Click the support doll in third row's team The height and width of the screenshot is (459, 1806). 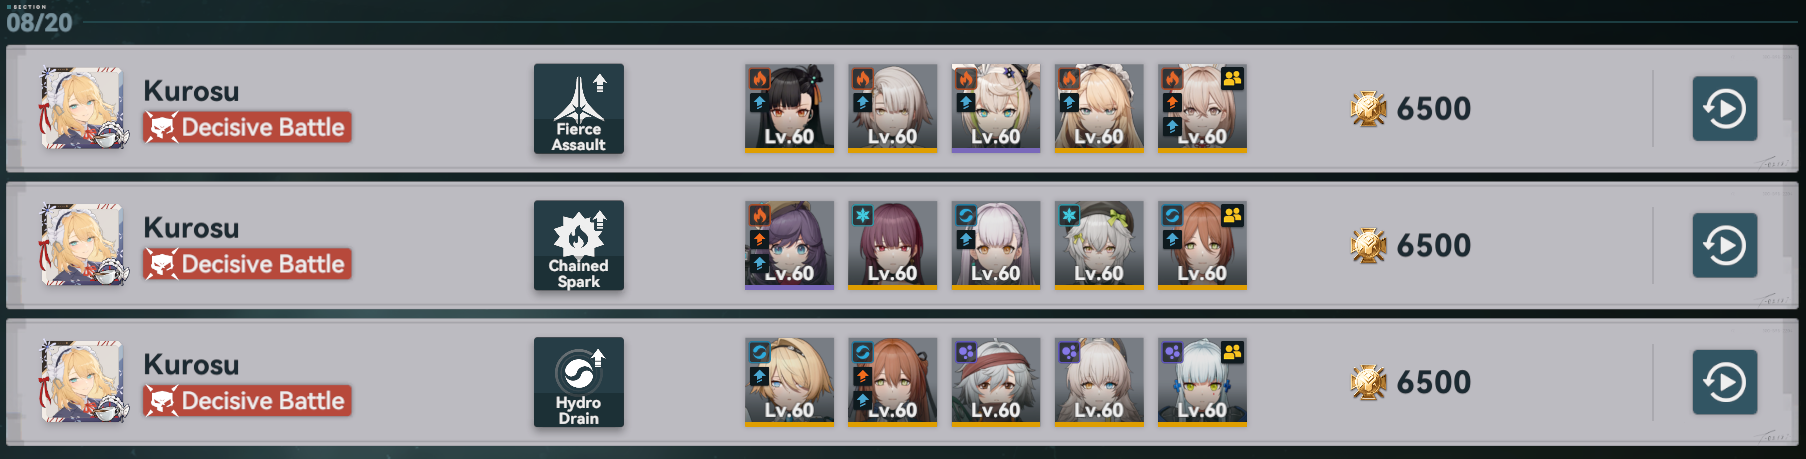click(1202, 383)
